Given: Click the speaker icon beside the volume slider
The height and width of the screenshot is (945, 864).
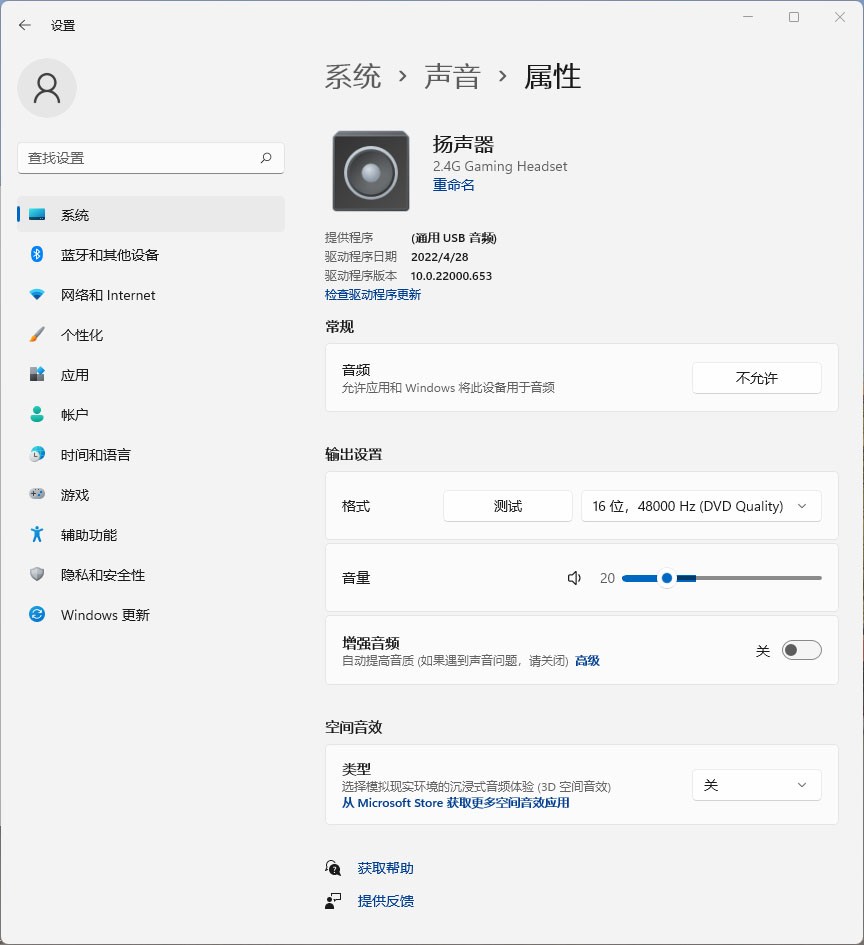Looking at the screenshot, I should 573,578.
